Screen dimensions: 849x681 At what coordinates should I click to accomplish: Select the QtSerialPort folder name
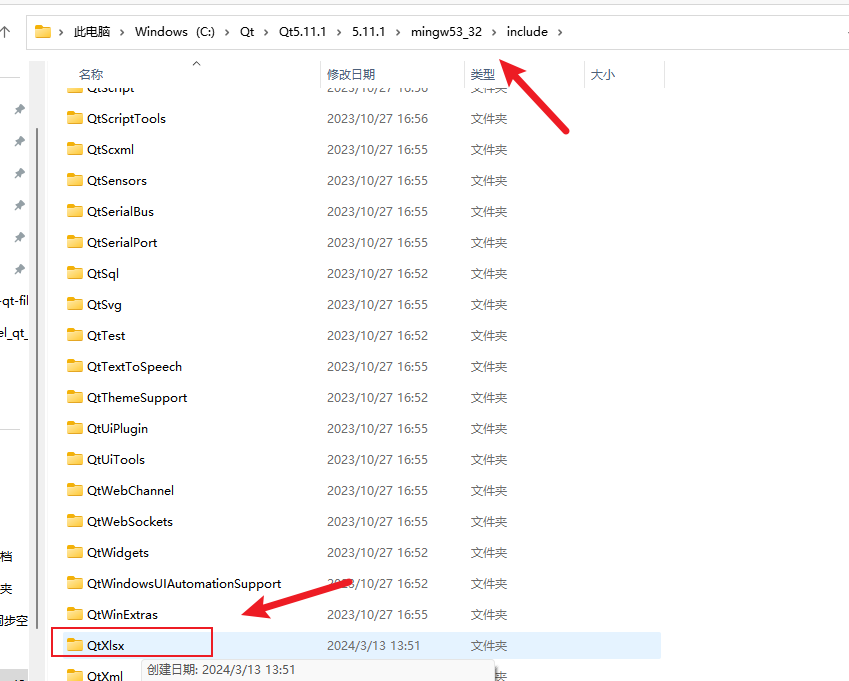(x=122, y=243)
